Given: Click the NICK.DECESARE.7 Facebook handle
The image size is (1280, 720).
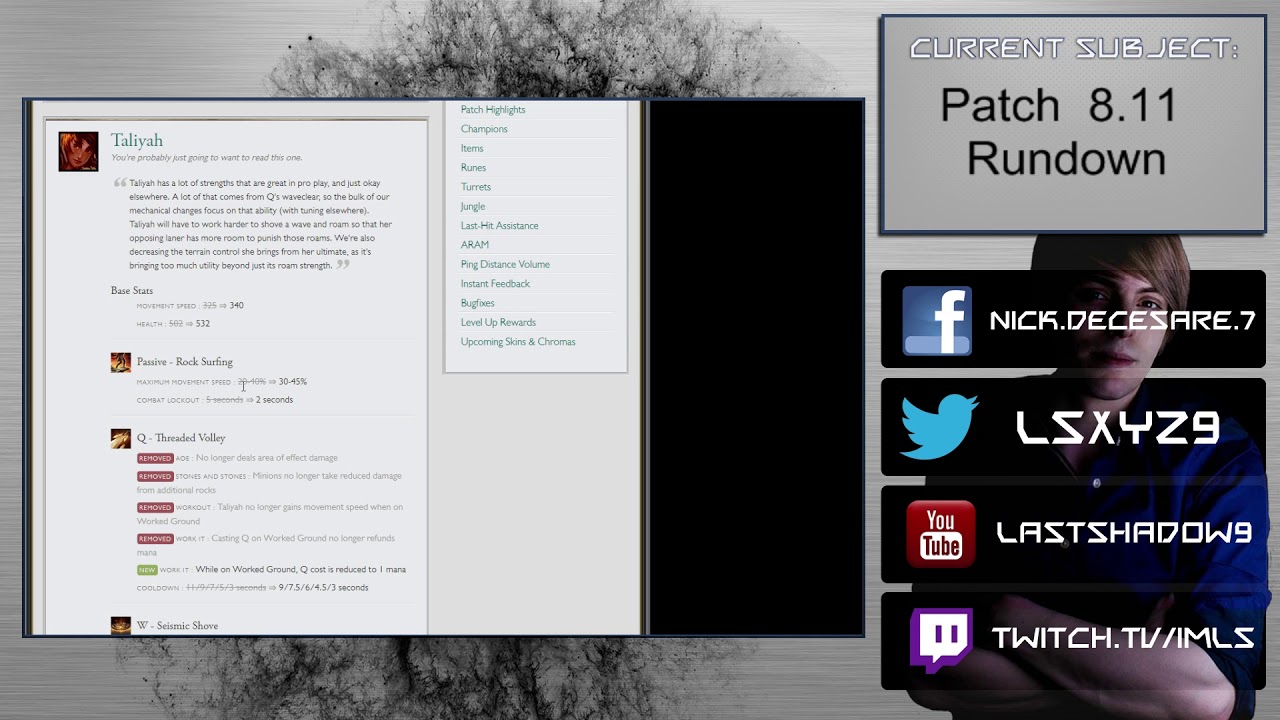Looking at the screenshot, I should (1122, 320).
